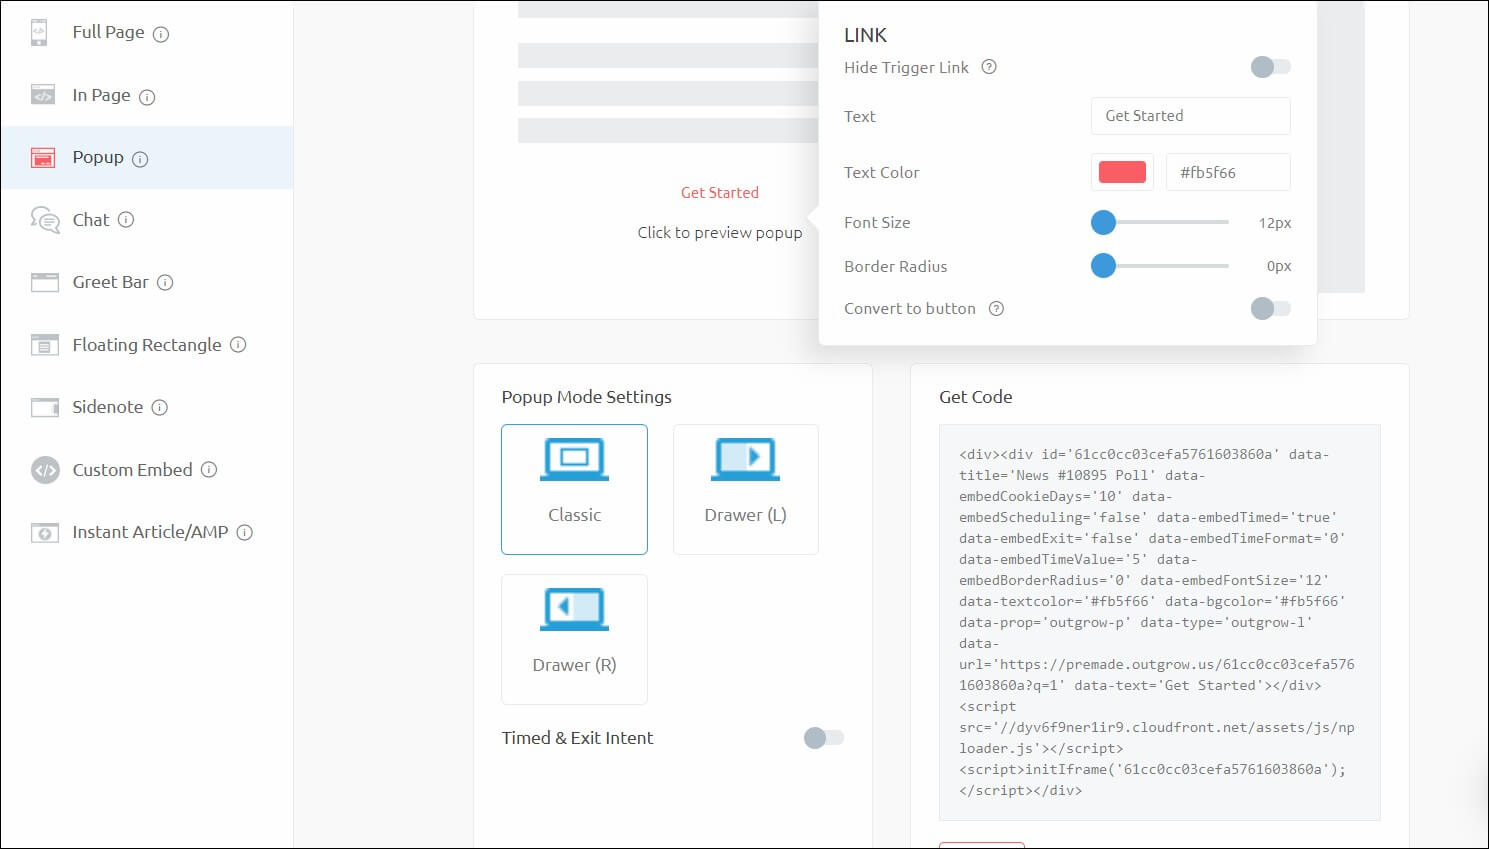Screen dimensions: 1489x849
Task: Choose the Drawer (L) popup mode
Action: [745, 489]
